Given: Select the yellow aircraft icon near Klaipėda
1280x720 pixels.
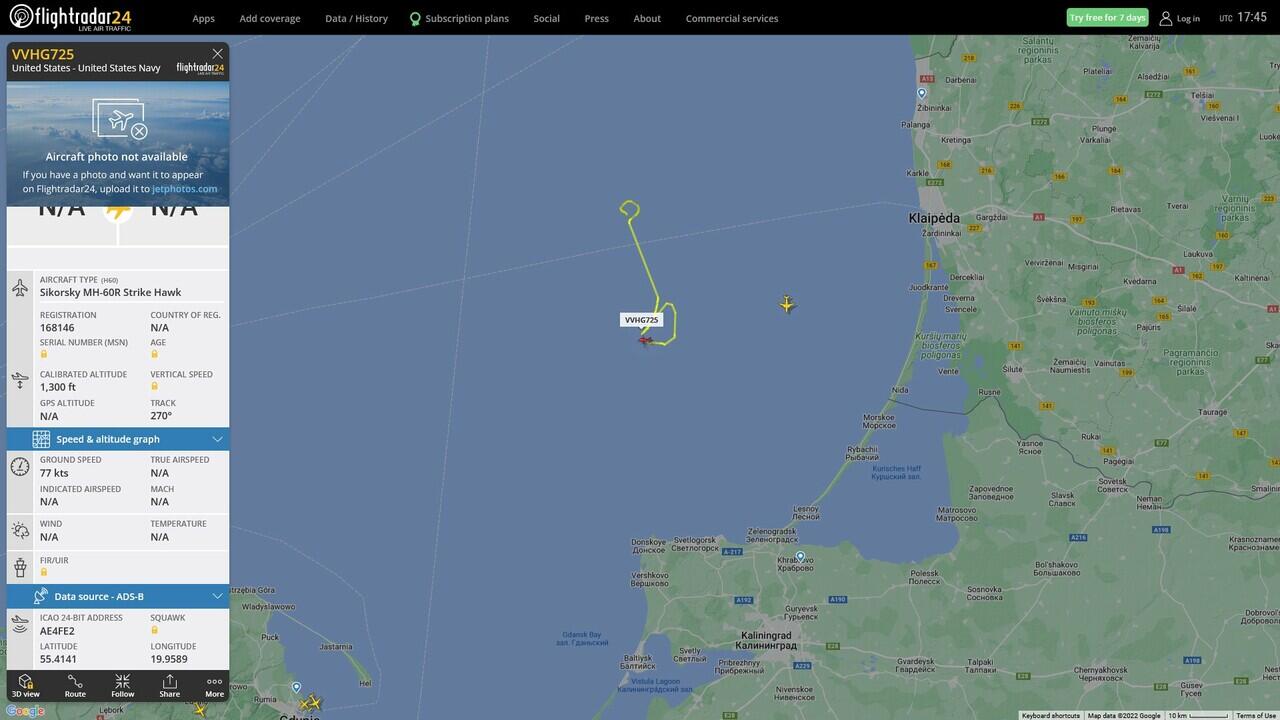Looking at the screenshot, I should click(x=787, y=304).
